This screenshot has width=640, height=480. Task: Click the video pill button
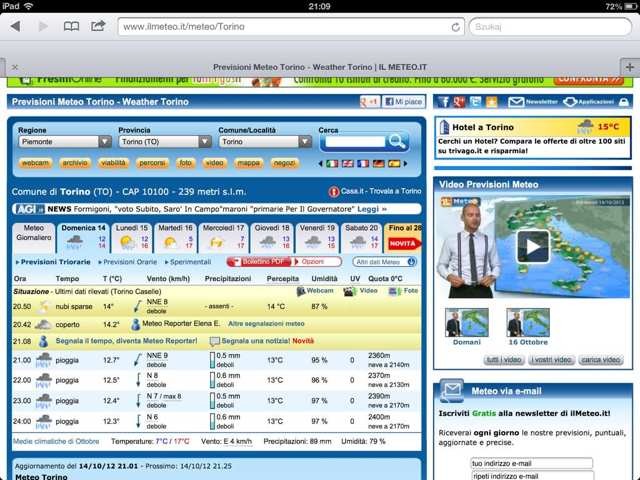tap(214, 163)
